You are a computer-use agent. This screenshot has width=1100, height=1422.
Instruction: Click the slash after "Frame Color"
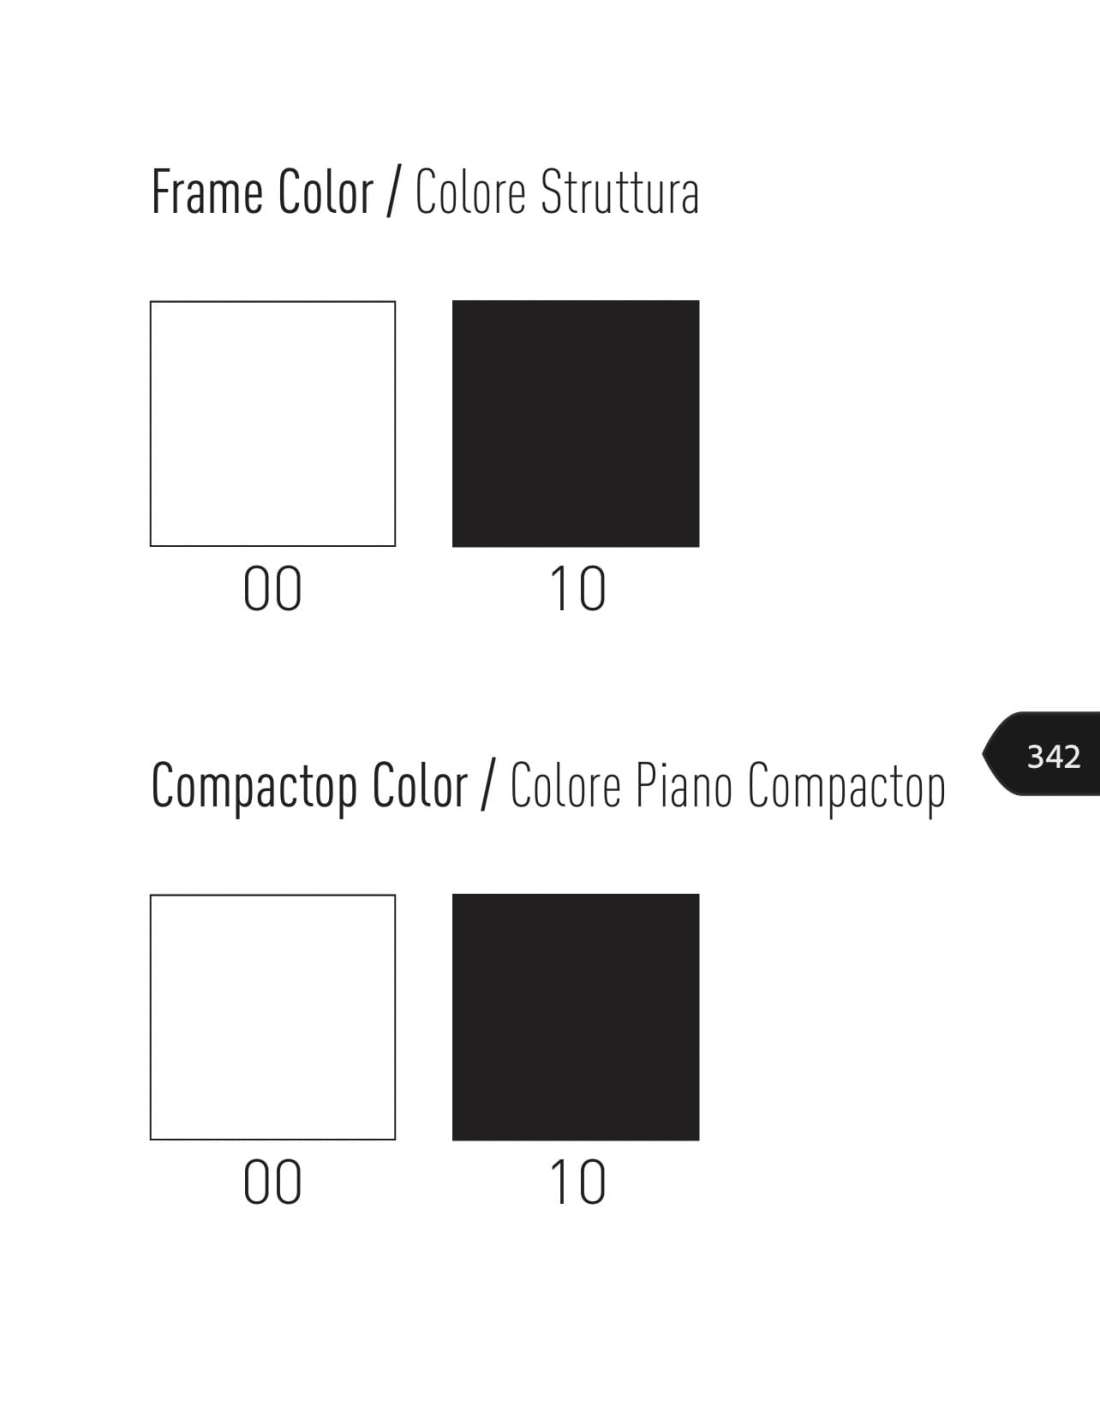pos(393,192)
